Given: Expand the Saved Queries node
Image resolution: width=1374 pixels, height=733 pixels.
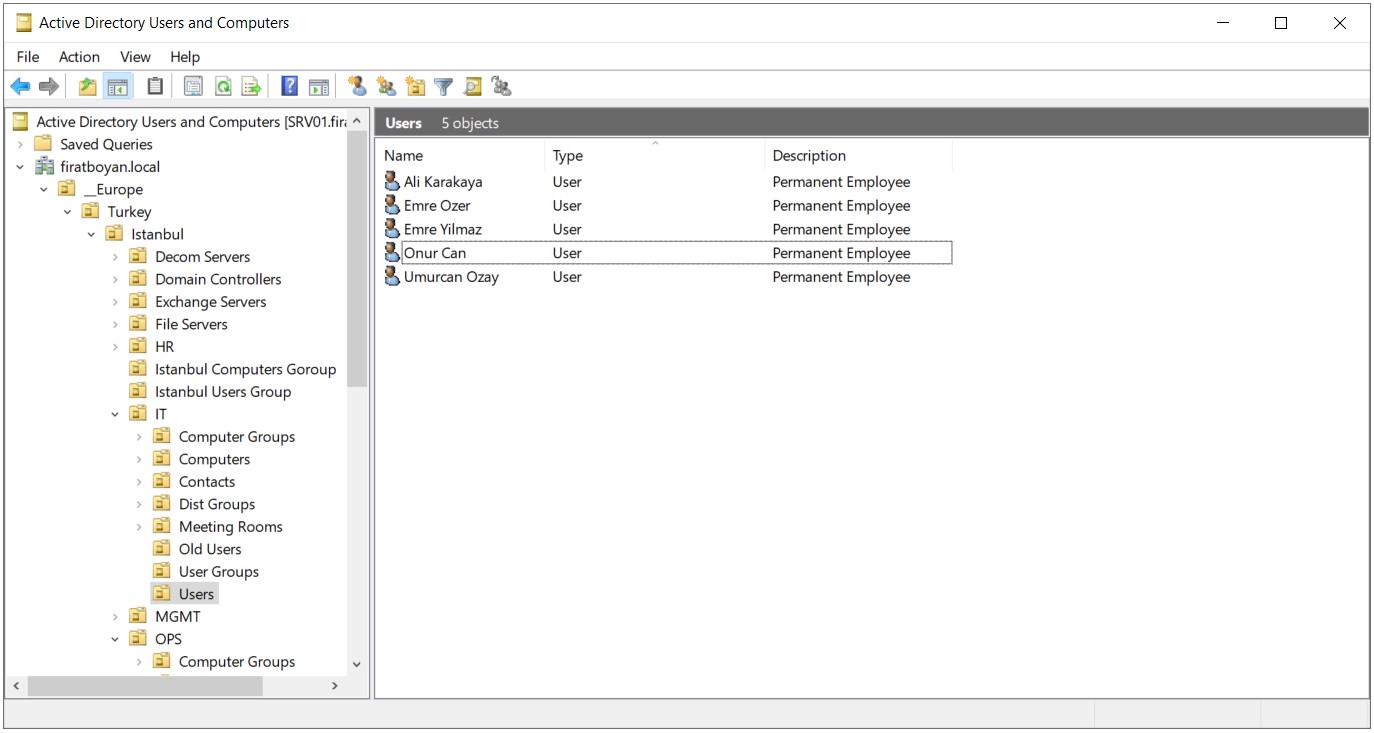Looking at the screenshot, I should click(x=20, y=144).
